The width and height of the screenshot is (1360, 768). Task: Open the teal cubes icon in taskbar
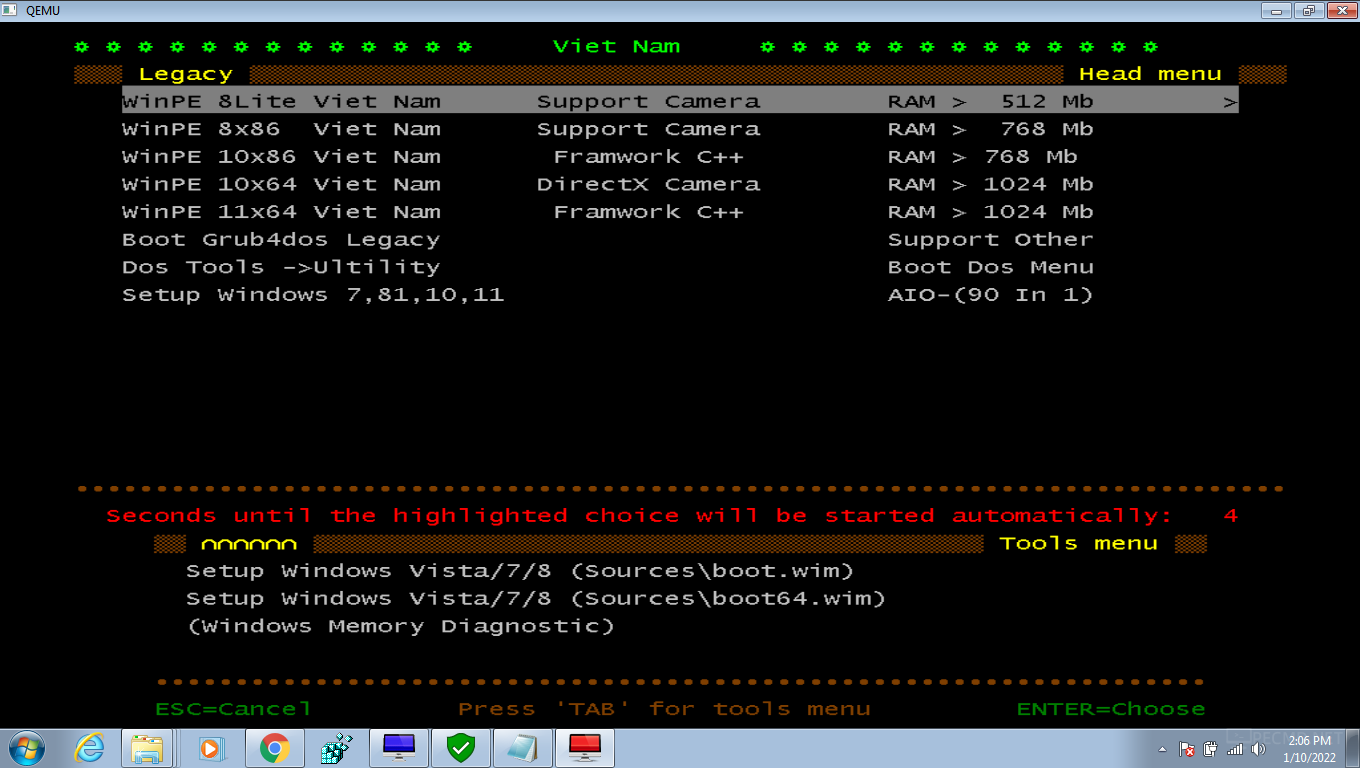click(336, 748)
